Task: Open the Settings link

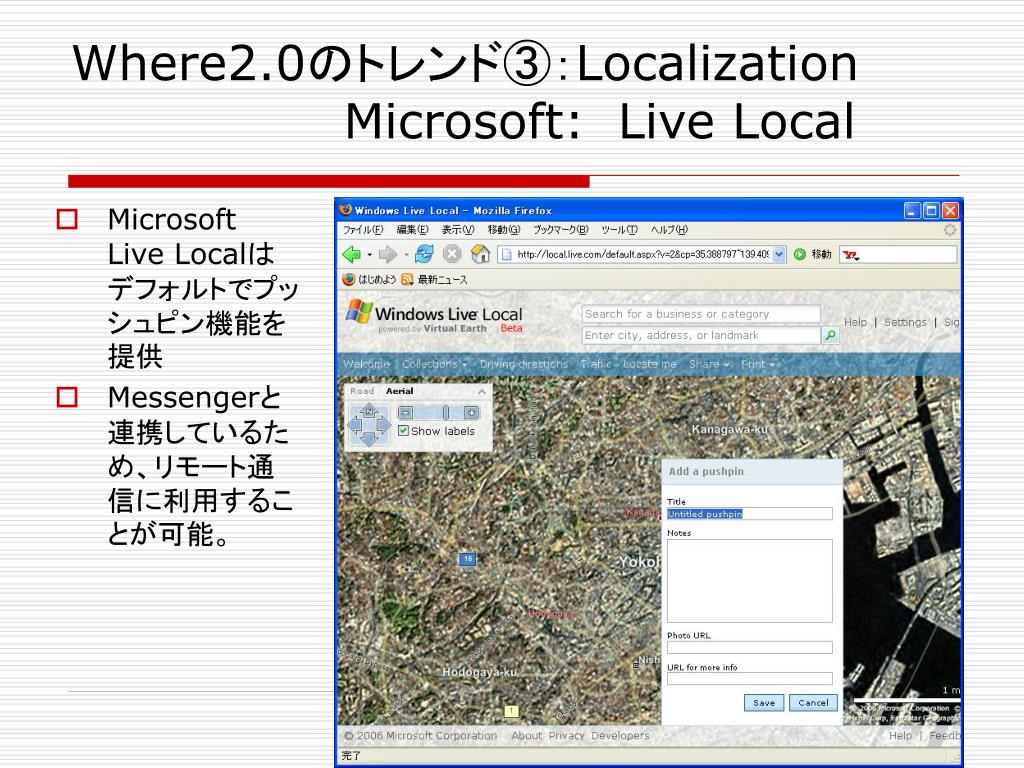Action: (x=905, y=322)
